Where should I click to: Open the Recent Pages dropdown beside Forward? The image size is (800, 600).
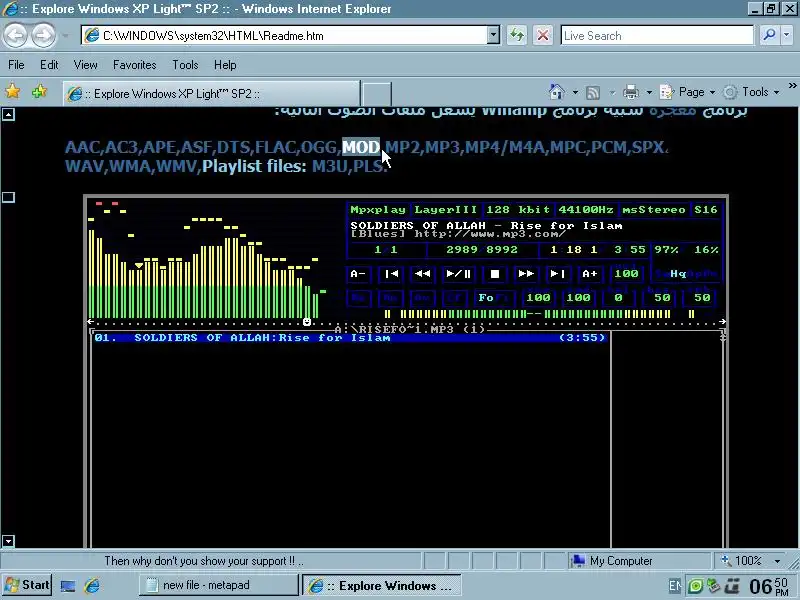coord(65,36)
